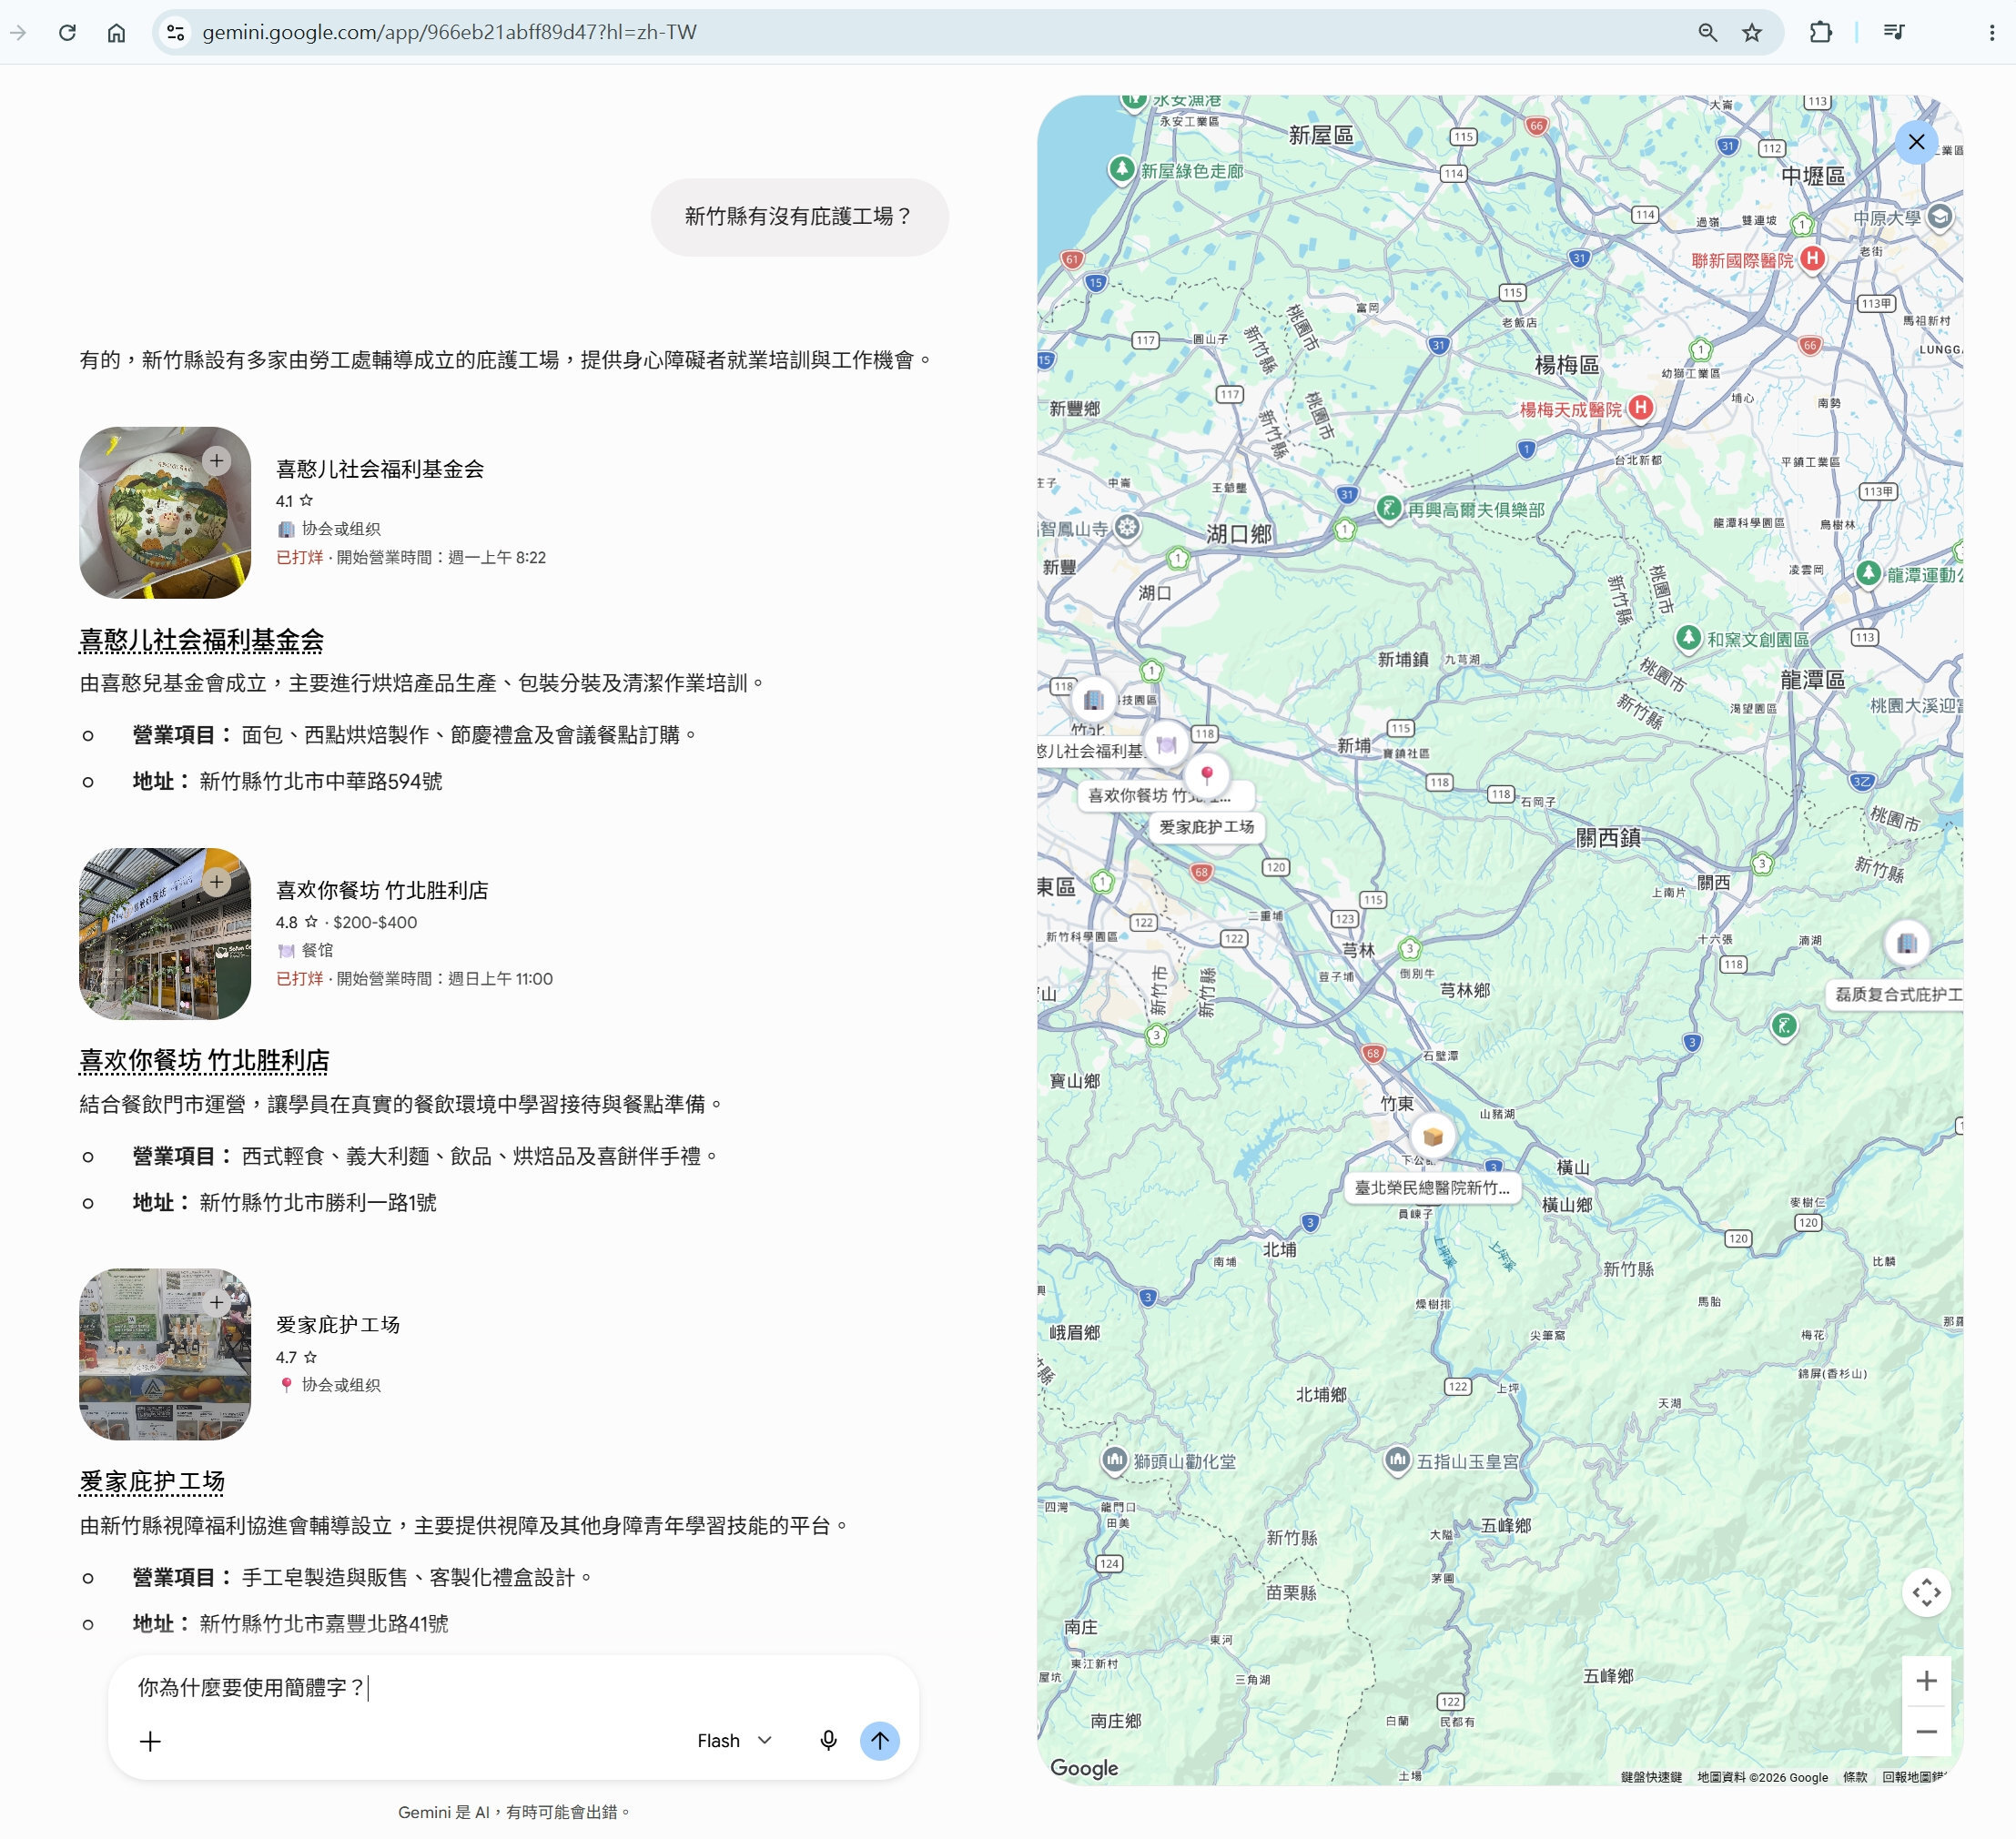
Task: Reload the page with the browser refresh icon
Action: click(x=67, y=32)
